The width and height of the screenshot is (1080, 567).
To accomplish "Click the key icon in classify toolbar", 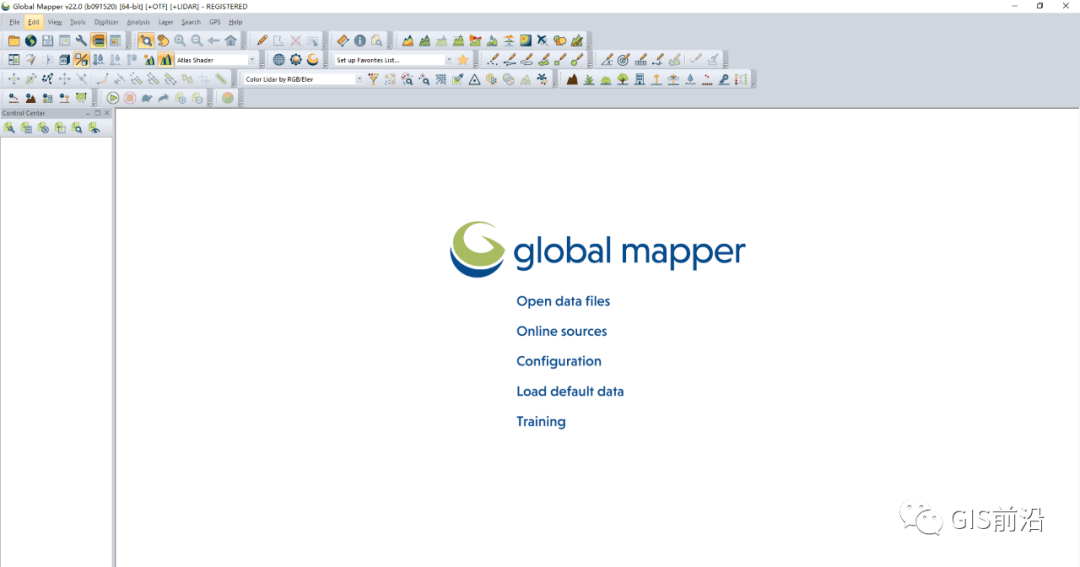I will click(724, 79).
